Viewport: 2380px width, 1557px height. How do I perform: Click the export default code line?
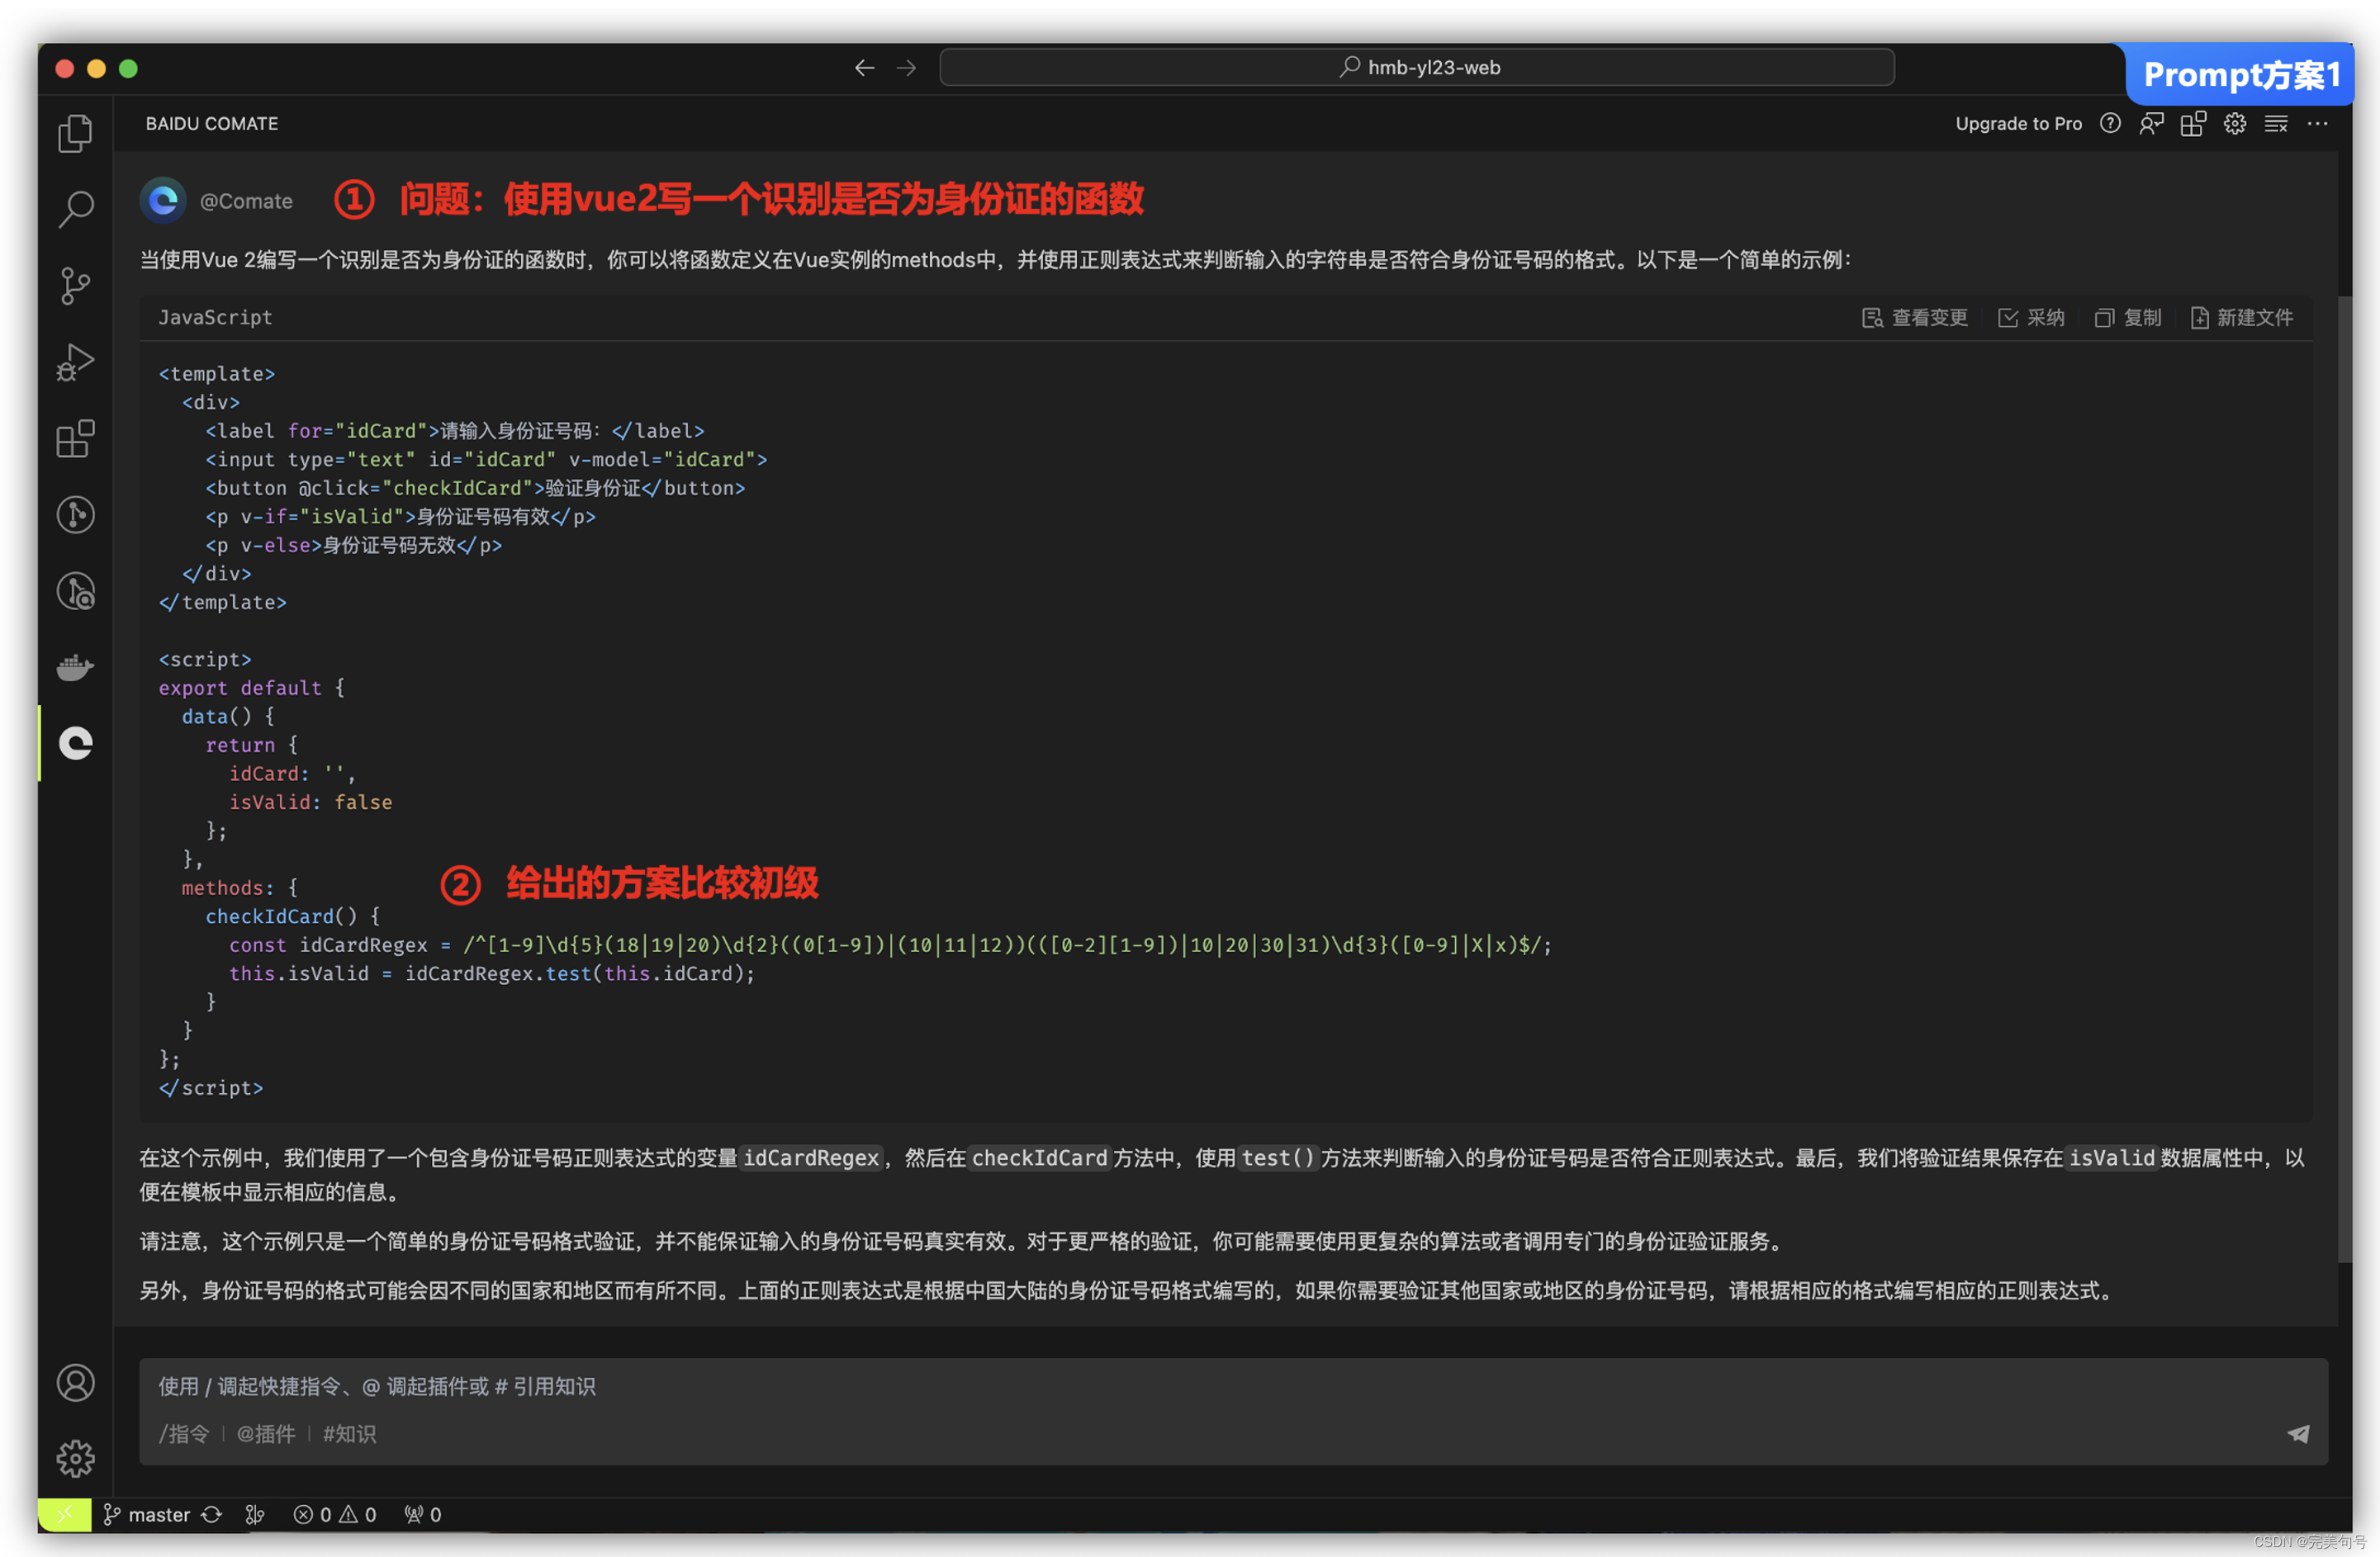(252, 688)
